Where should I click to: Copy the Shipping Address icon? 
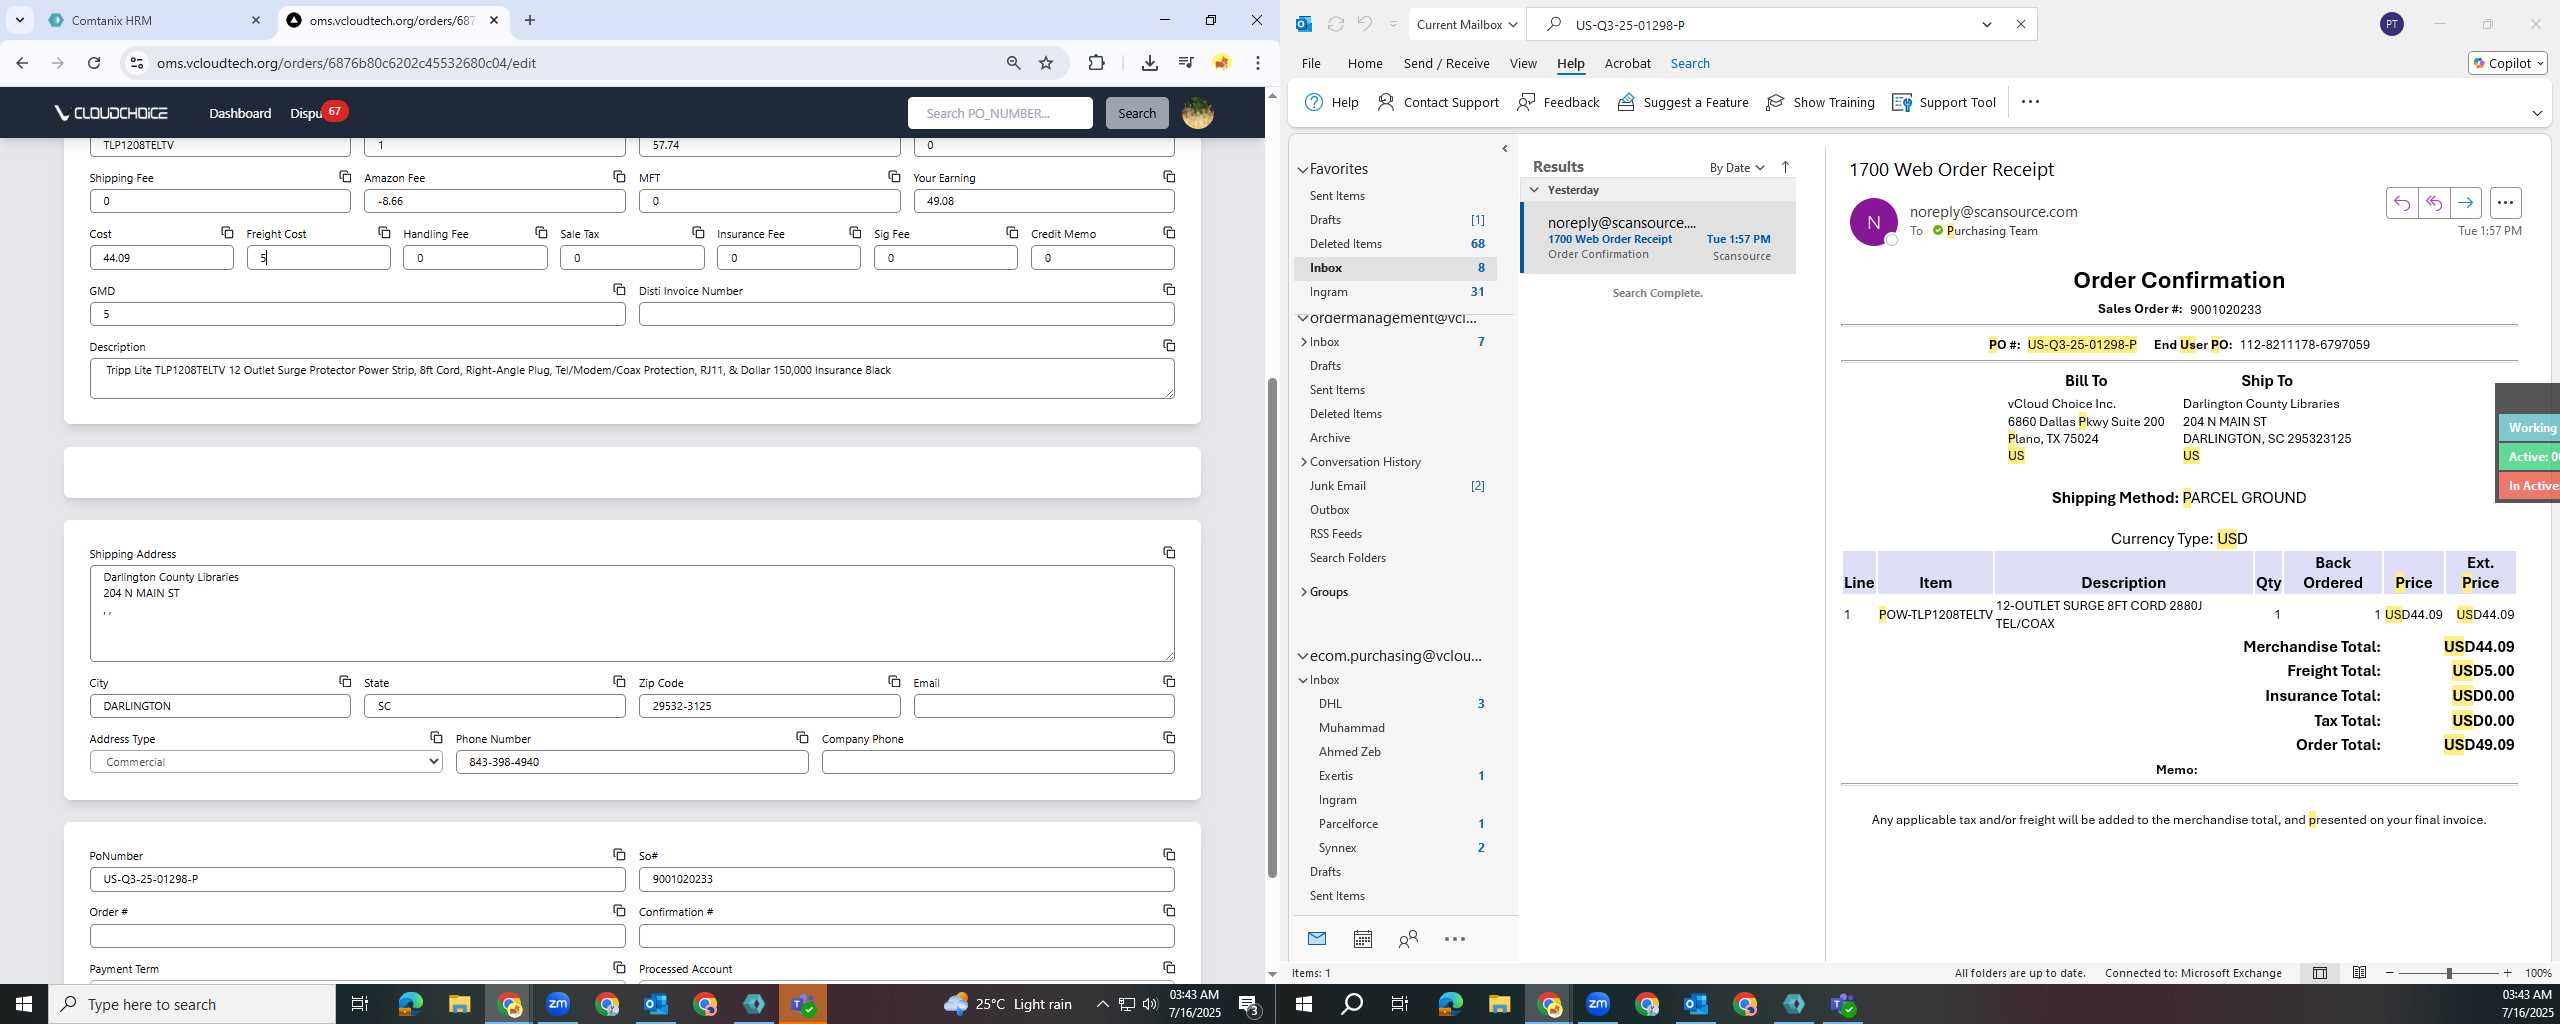[1169, 552]
